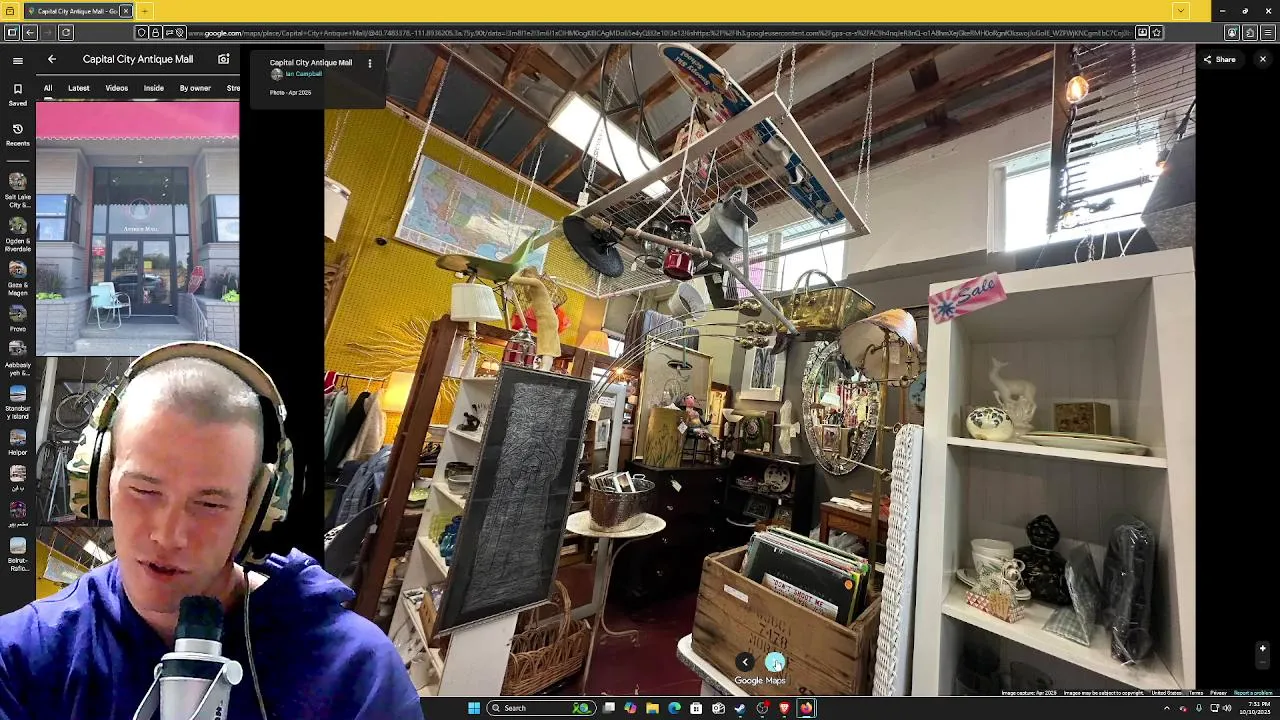This screenshot has height=720, width=1280.
Task: Open the storefront entrance photo thumbnail
Action: [138, 228]
